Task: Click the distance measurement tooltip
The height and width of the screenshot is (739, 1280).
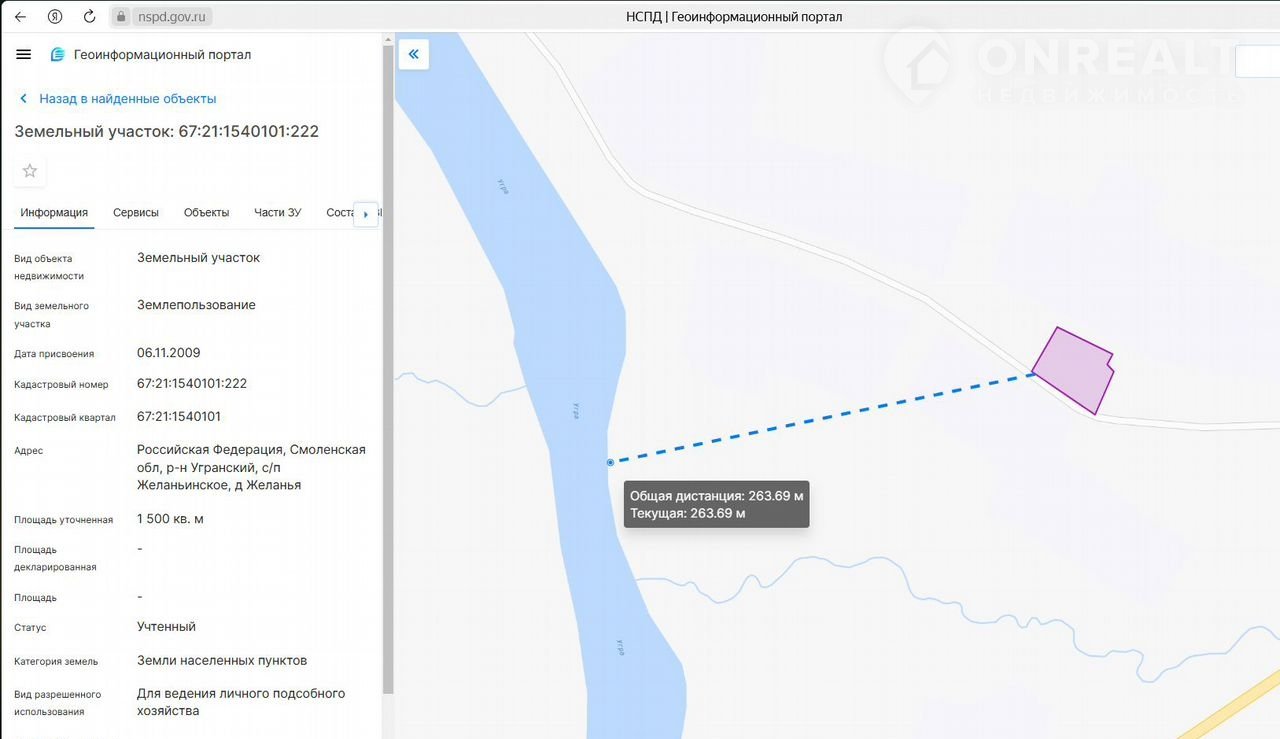Action: pos(716,505)
